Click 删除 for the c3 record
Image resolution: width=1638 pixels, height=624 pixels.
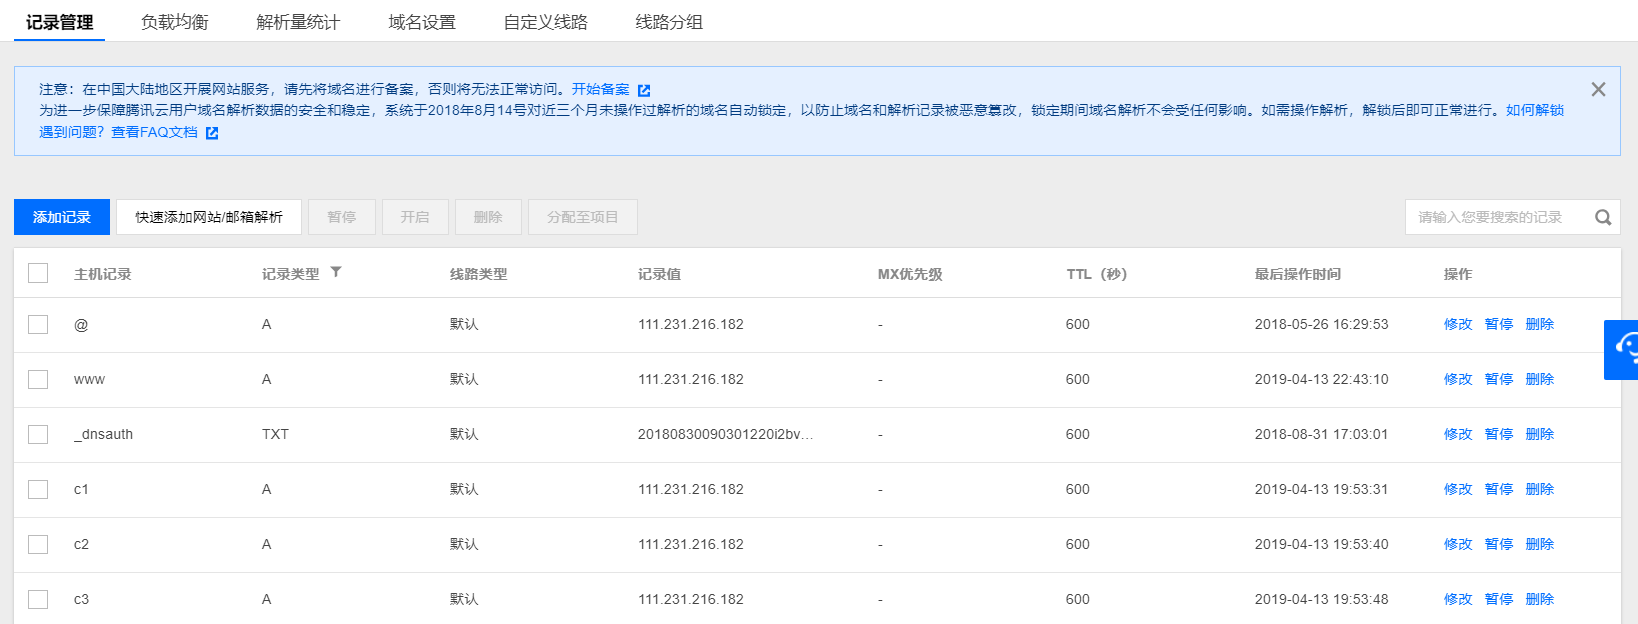tap(1540, 599)
